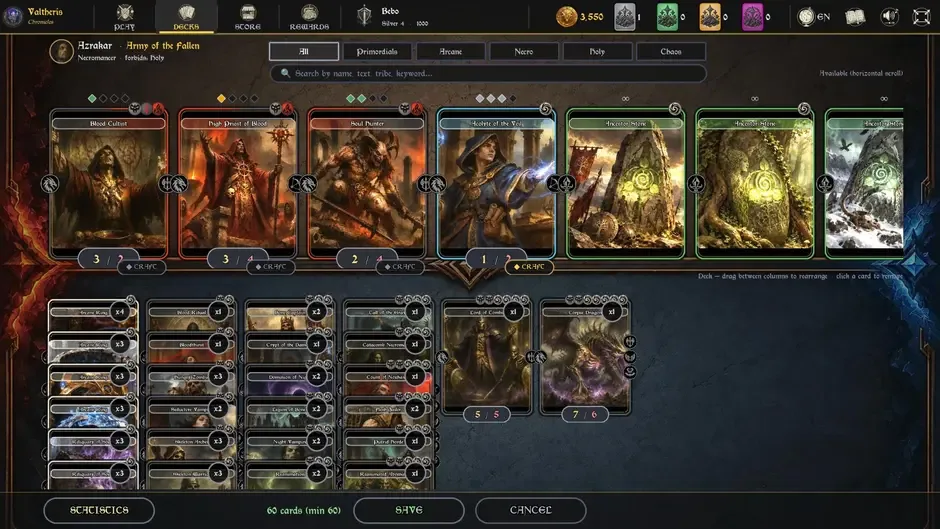This screenshot has height=529, width=940.
Task: Open the deck Statistics panel
Action: pos(100,510)
